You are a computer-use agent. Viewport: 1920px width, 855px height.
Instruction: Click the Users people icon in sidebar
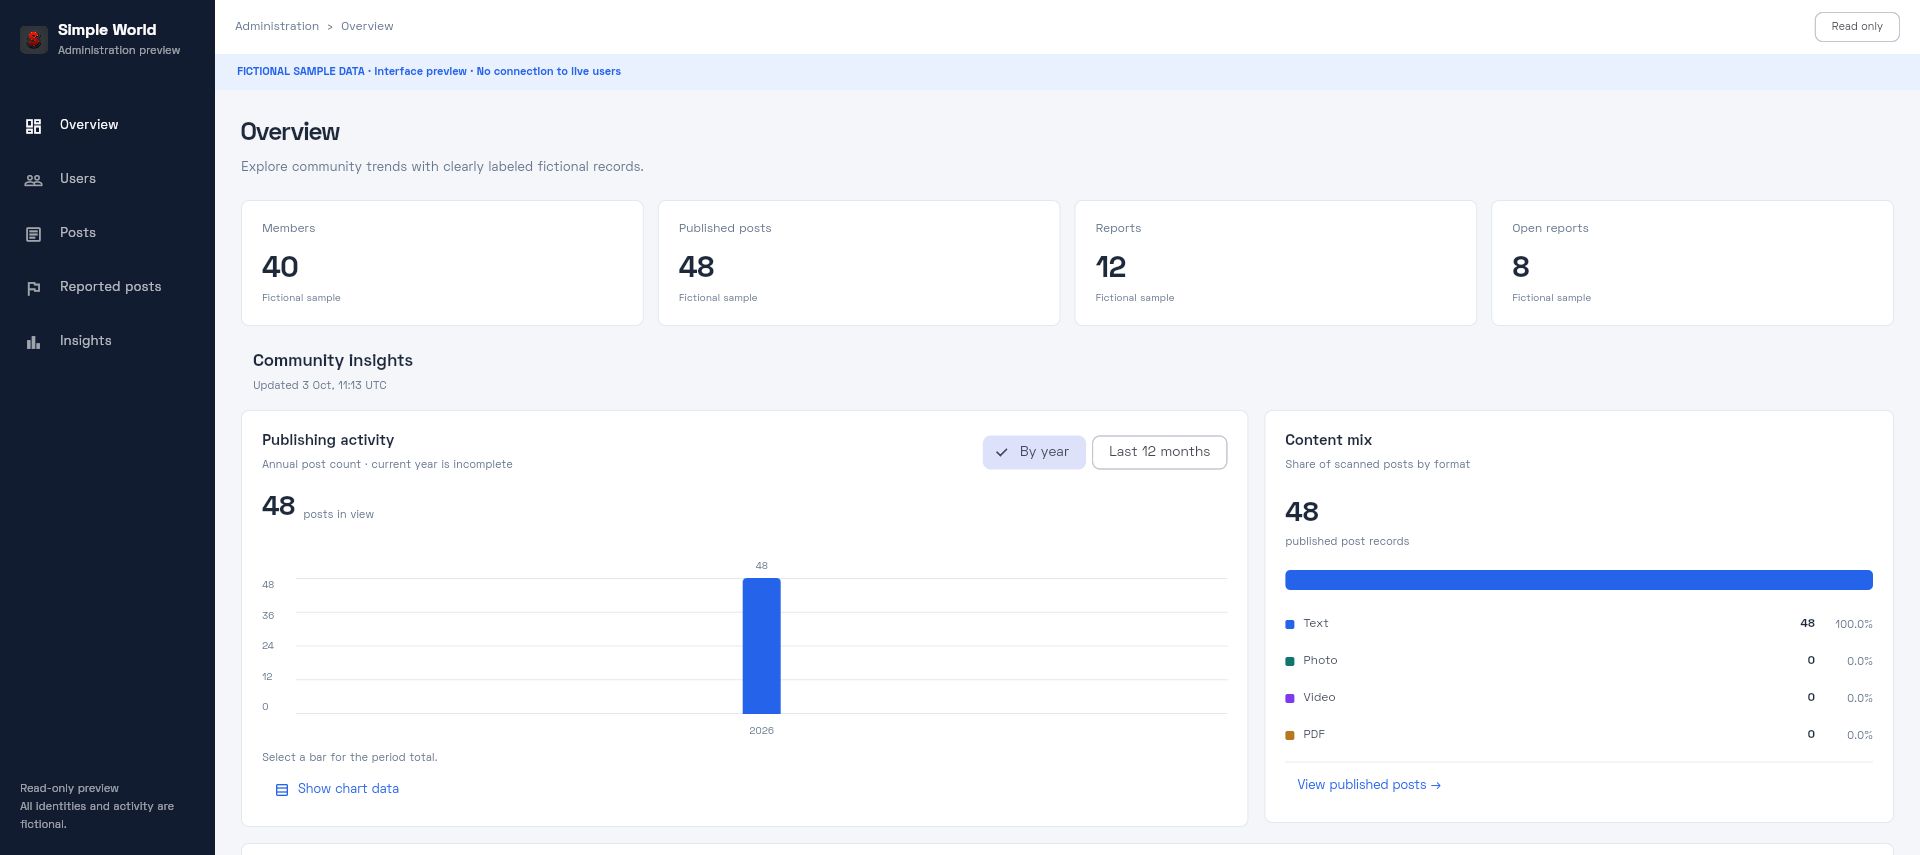point(33,180)
